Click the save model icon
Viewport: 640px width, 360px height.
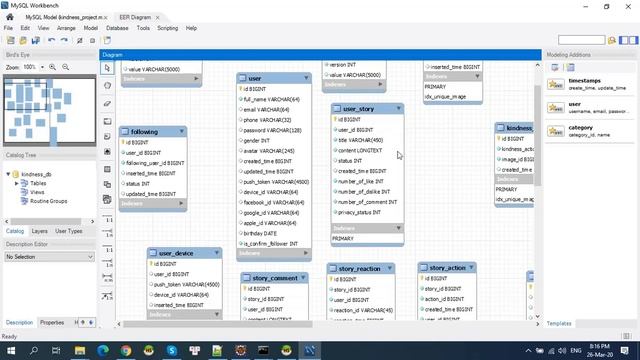[x=36, y=40]
